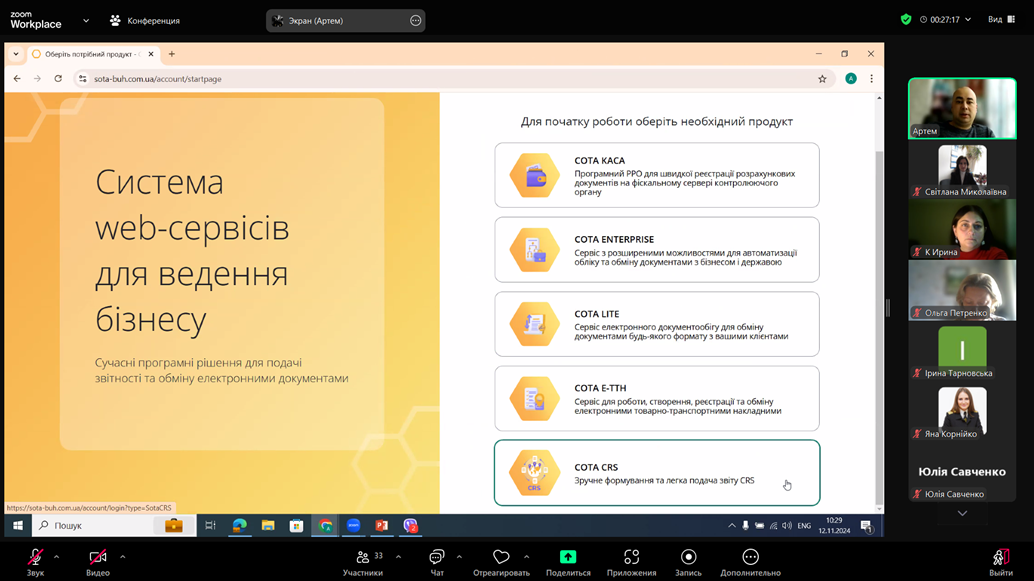Click the СОТА Е-ТТН waybill icon
This screenshot has height=581, width=1034.
tap(534, 398)
